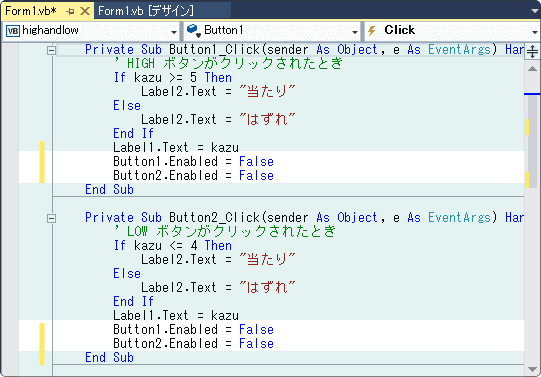Screen dimensions: 541x377
Task: Click the first Button1.Enabled = False line
Action: click(x=193, y=161)
